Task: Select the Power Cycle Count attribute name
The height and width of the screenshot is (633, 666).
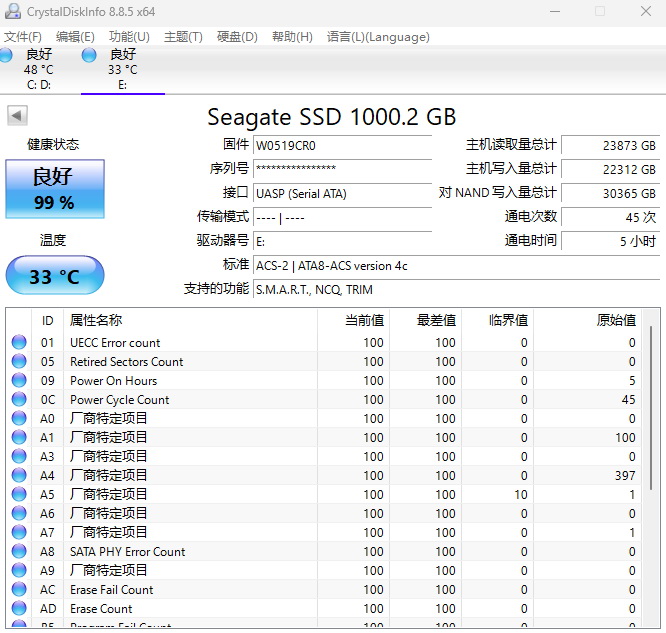Action: [x=119, y=399]
